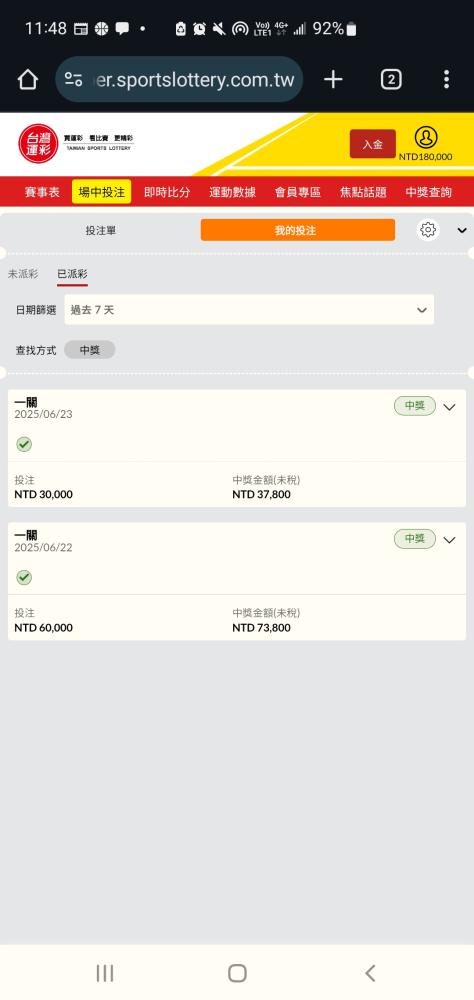
Task: Tap the Android back navigation button
Action: [370, 973]
